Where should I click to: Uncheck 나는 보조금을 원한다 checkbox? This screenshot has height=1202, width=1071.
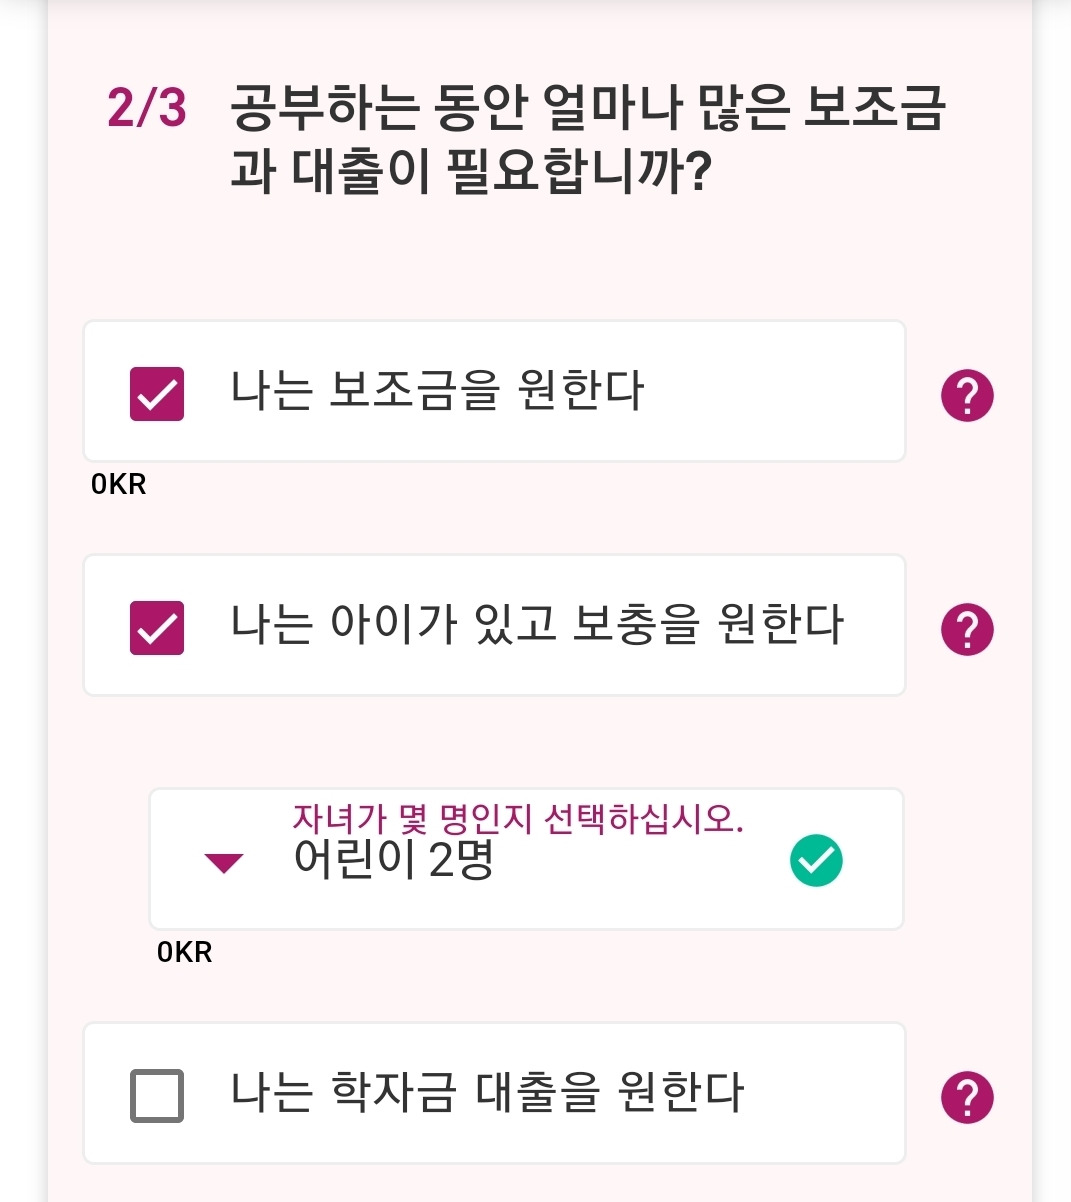pyautogui.click(x=157, y=393)
